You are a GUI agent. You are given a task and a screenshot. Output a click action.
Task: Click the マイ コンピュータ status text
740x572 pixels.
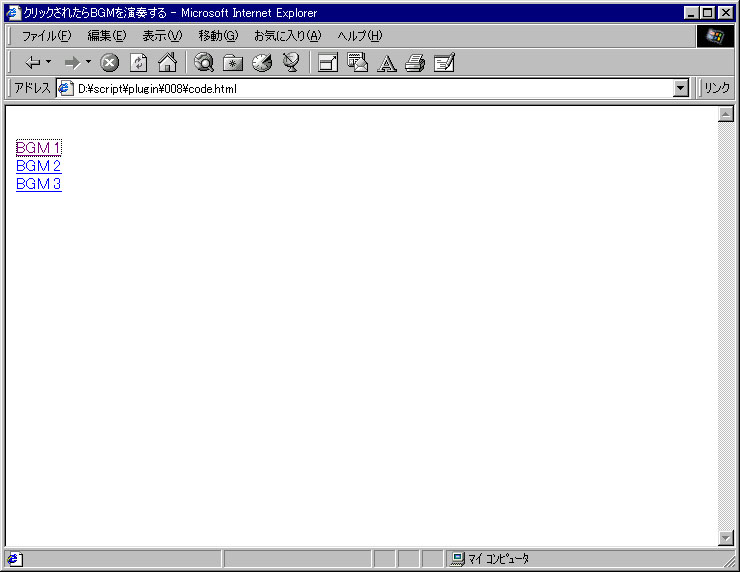pyautogui.click(x=499, y=559)
